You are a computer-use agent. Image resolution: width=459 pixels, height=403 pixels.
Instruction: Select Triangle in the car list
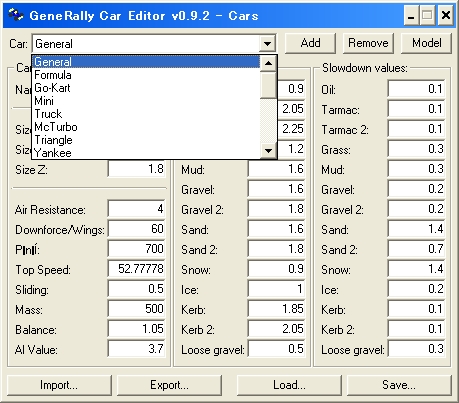[146, 140]
